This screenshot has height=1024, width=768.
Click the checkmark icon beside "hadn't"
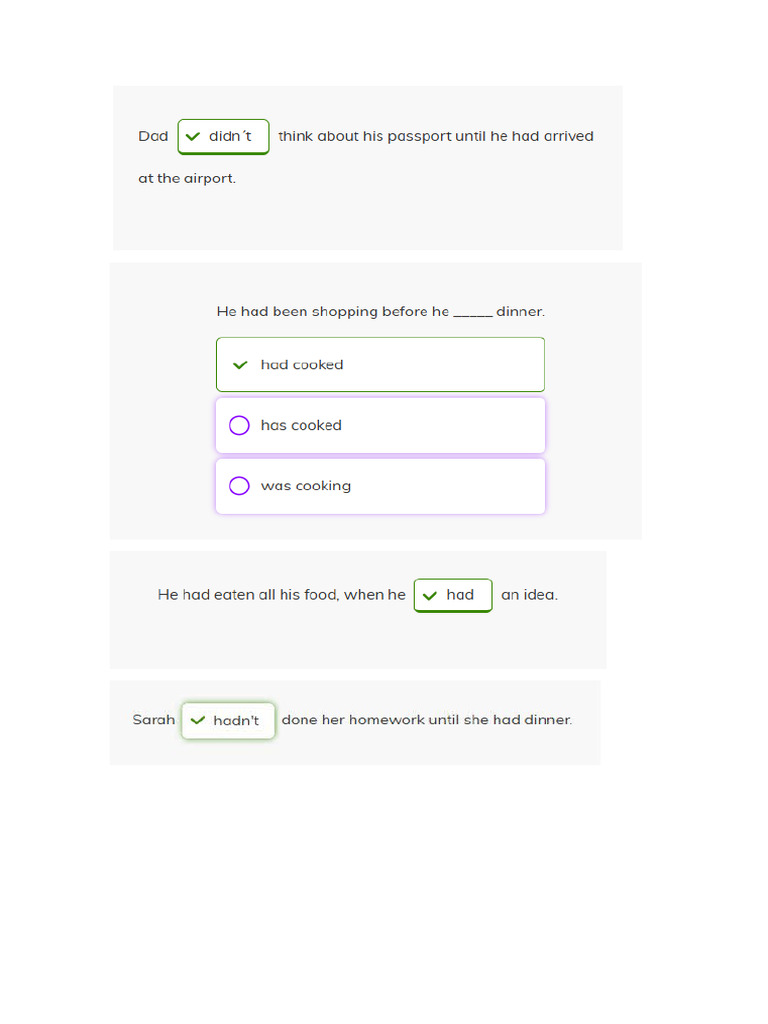pos(197,720)
